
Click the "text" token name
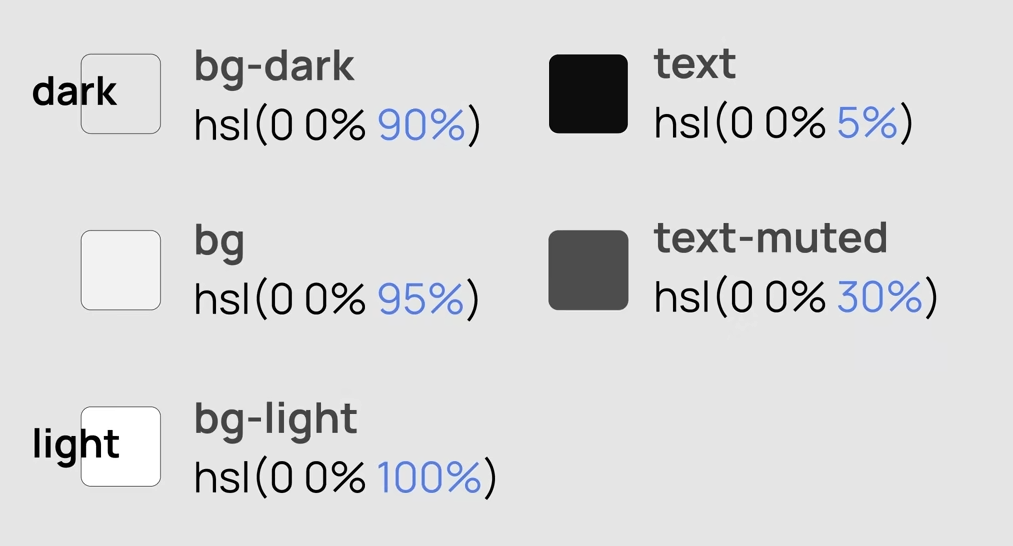695,64
